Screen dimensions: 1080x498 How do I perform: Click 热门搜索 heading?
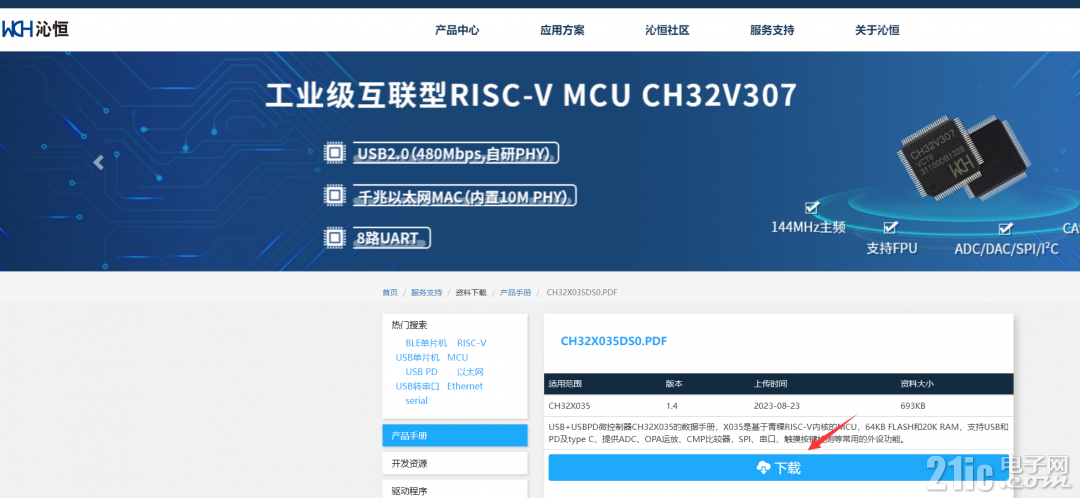(409, 325)
